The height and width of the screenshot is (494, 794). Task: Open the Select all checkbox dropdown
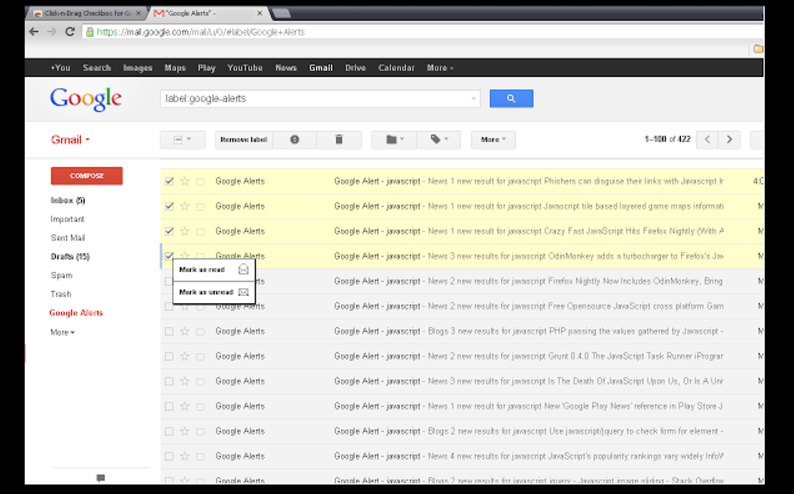tap(183, 140)
